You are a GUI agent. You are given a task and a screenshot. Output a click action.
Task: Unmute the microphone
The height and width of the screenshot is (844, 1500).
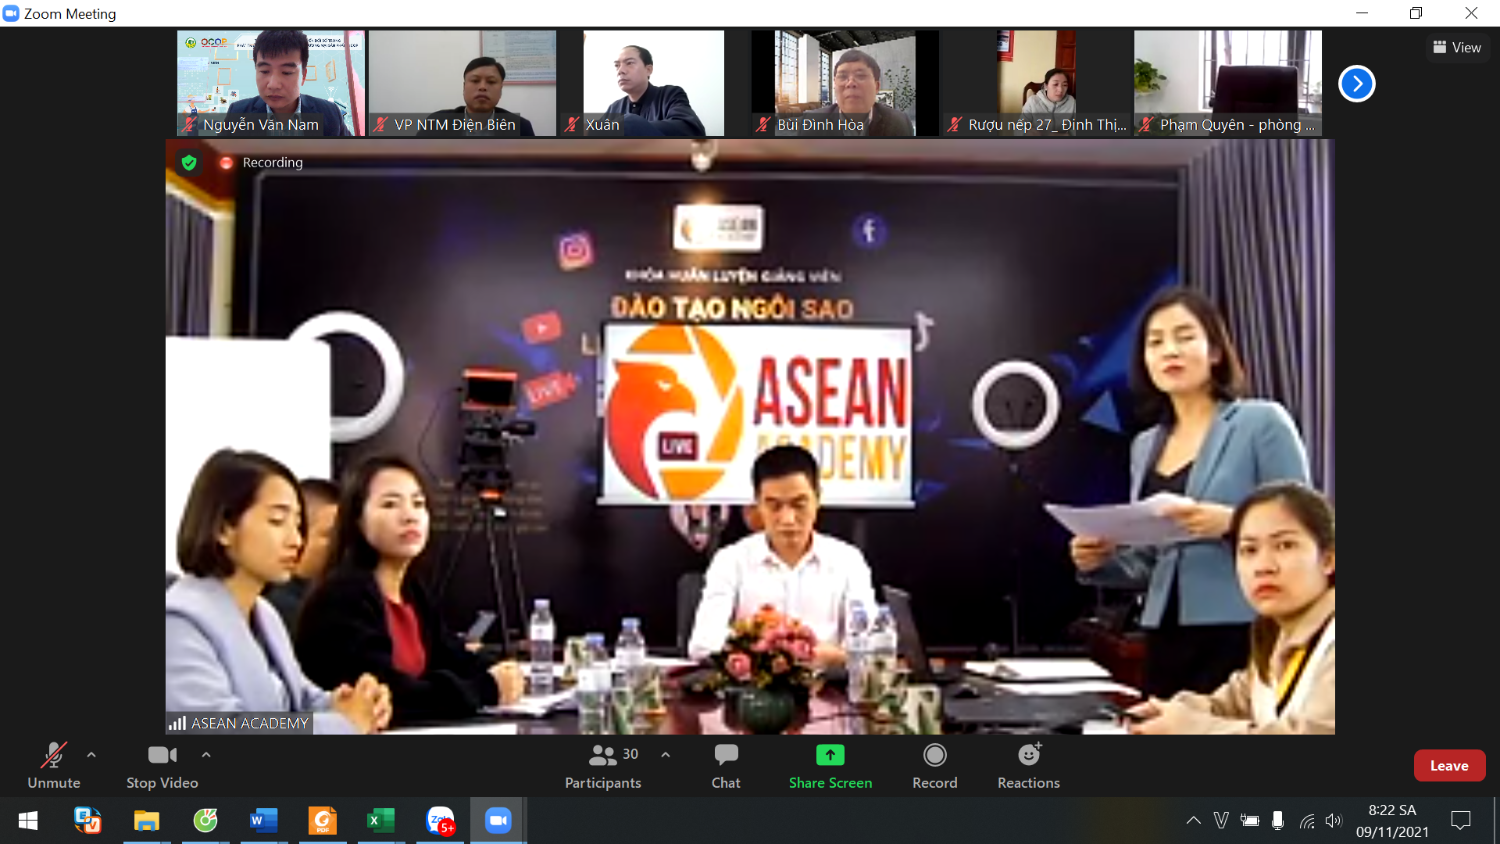(54, 766)
